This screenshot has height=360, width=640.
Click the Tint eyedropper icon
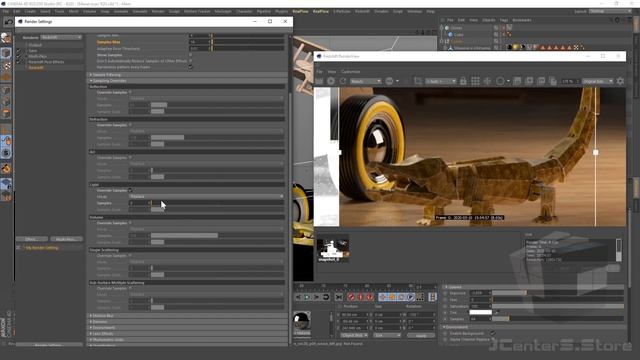point(497,313)
